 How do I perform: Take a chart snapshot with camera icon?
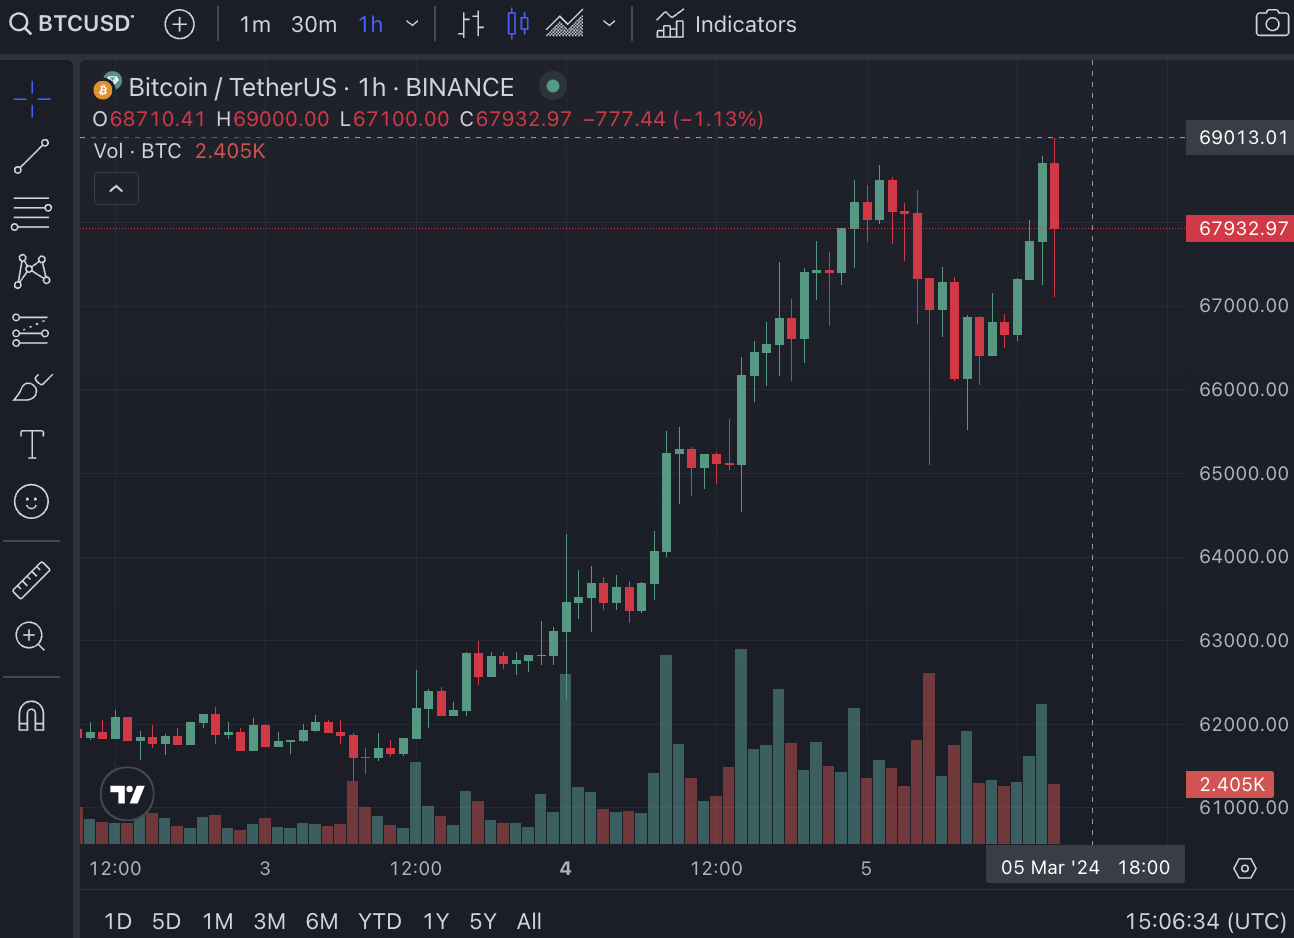coord(1271,23)
